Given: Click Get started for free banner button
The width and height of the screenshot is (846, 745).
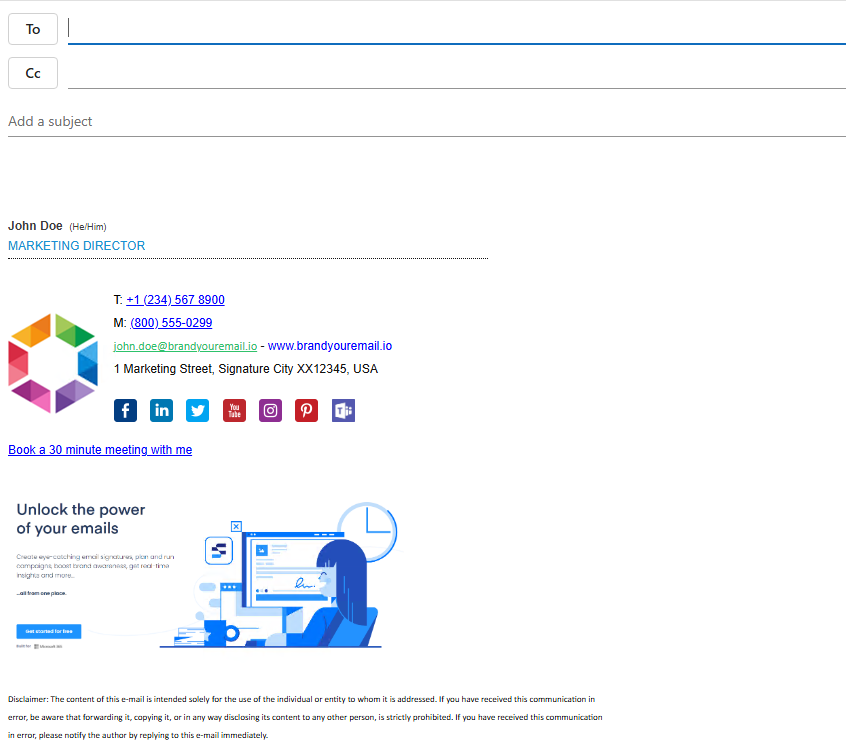Looking at the screenshot, I should click(x=49, y=631).
